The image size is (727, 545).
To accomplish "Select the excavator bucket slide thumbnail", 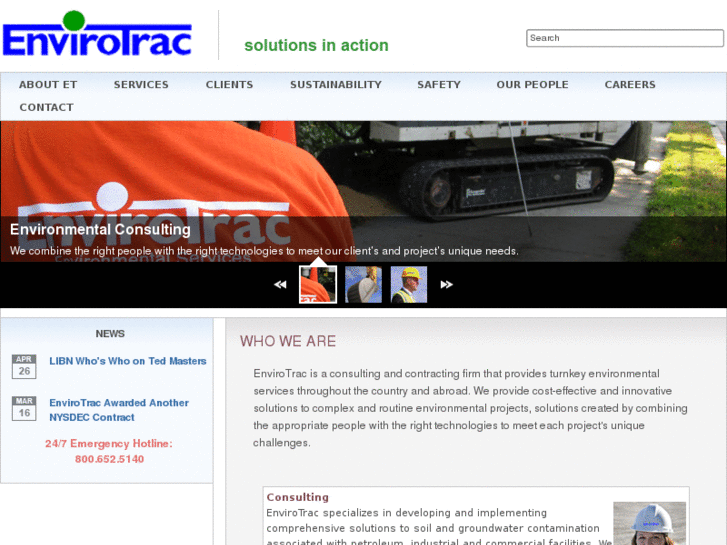I will (x=364, y=284).
